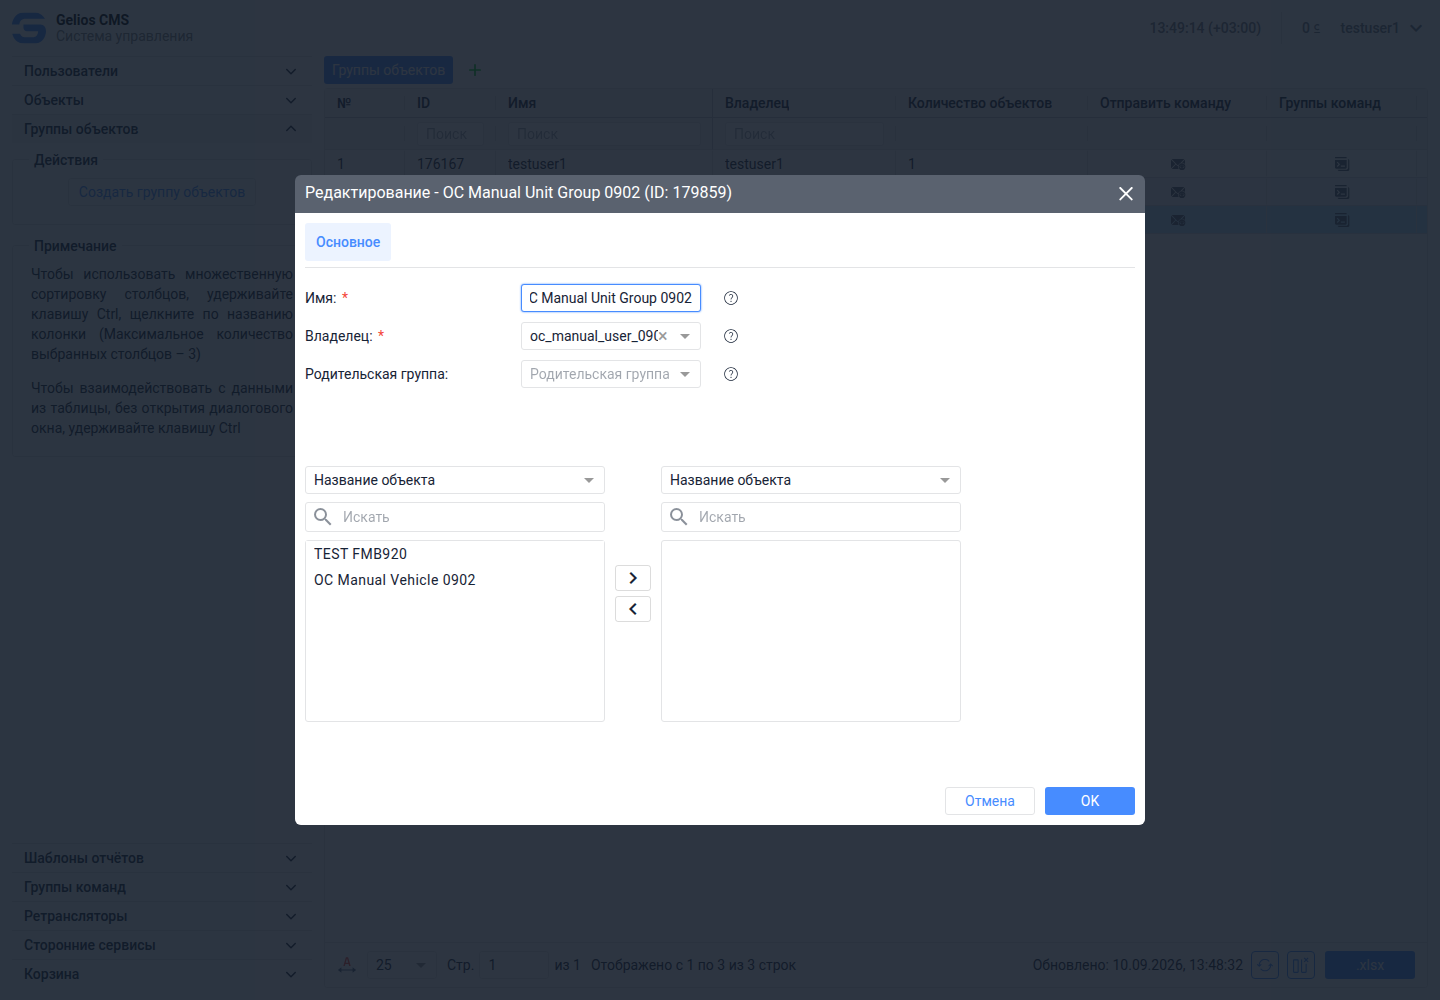Select the Основное tab
1440x1000 pixels.
(348, 242)
